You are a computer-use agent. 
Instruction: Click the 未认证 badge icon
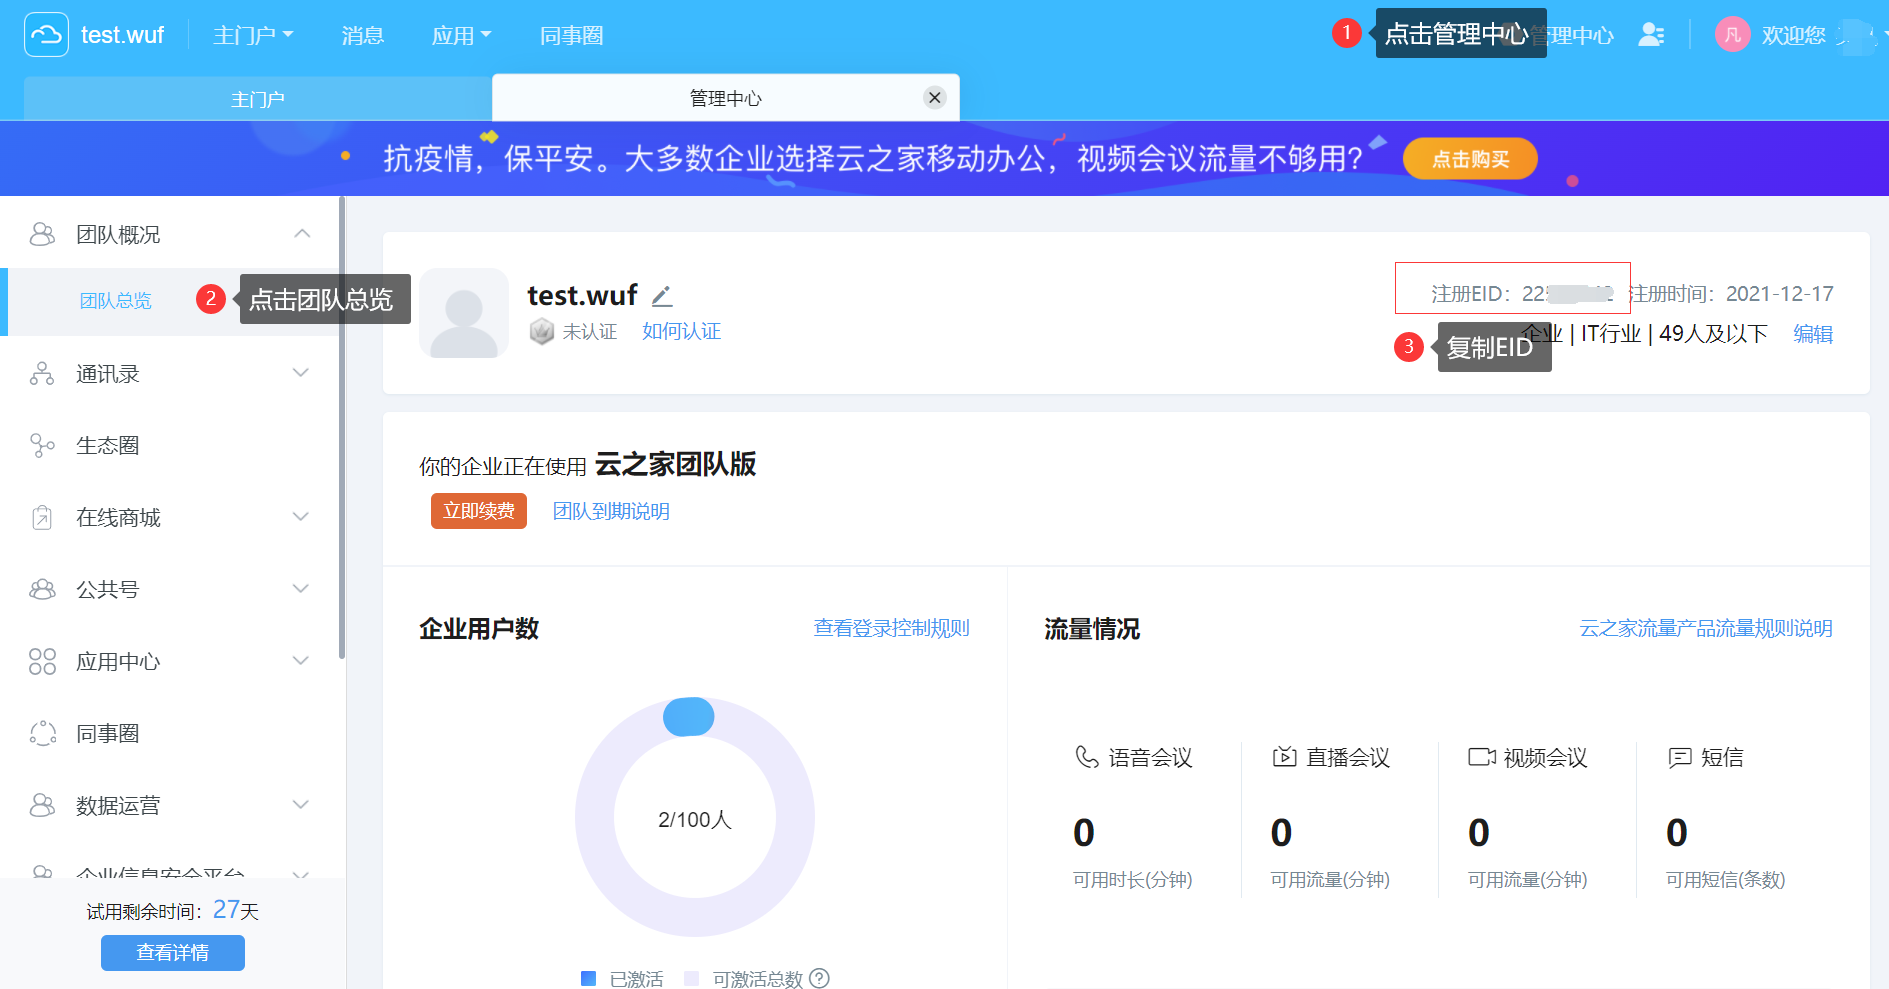(x=541, y=331)
